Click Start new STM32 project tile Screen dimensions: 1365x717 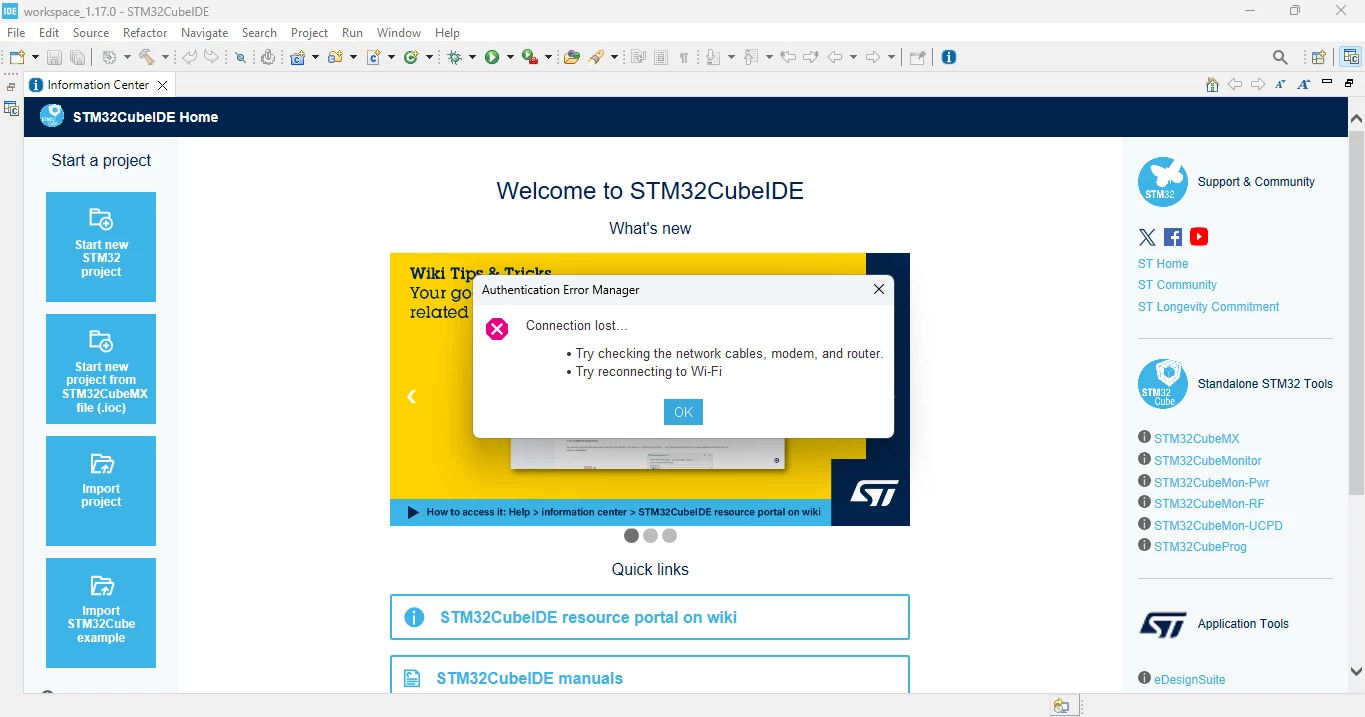101,247
